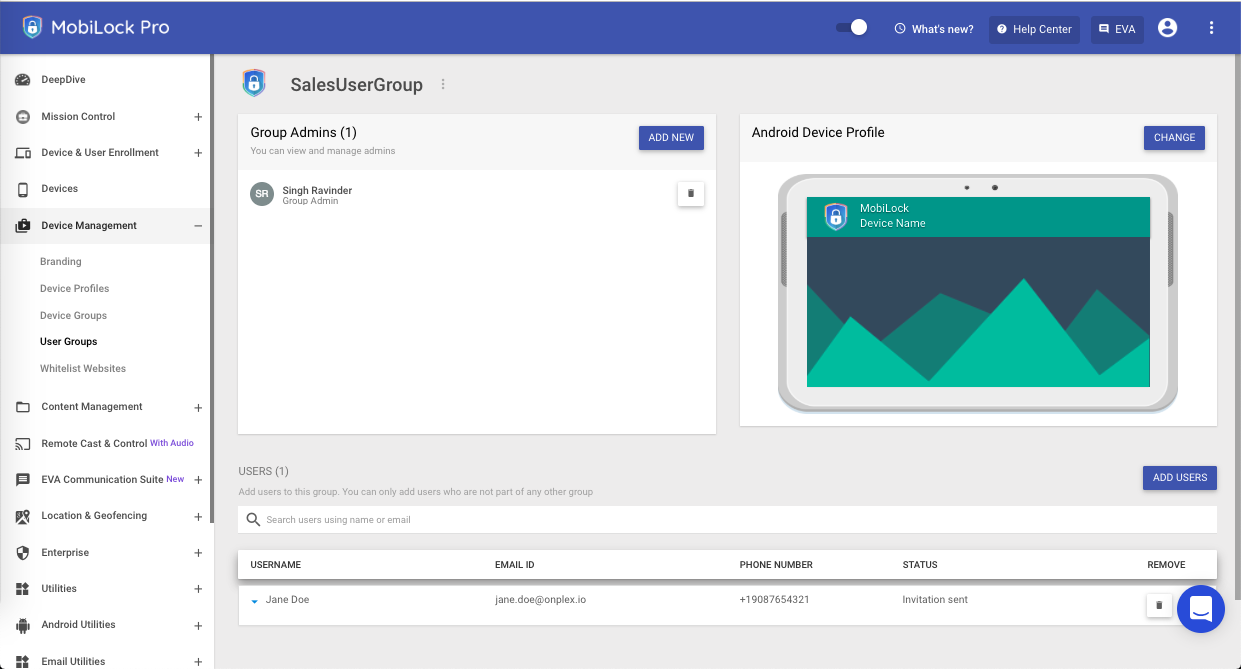Click Jane Doe username cell
1241x669 pixels.
point(288,600)
